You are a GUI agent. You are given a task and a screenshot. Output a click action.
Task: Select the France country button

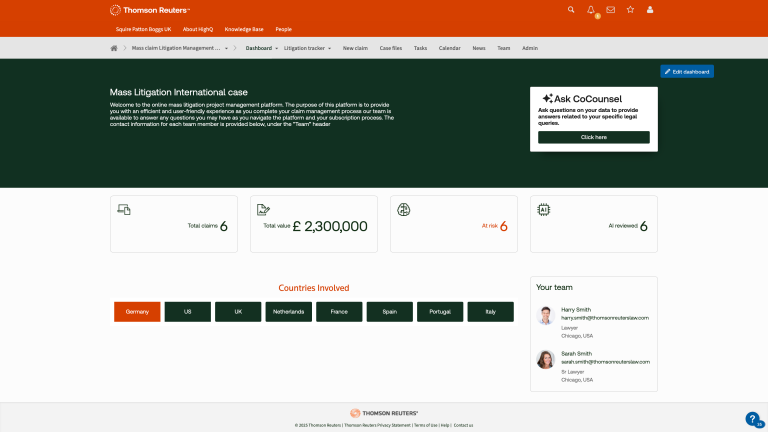339,312
